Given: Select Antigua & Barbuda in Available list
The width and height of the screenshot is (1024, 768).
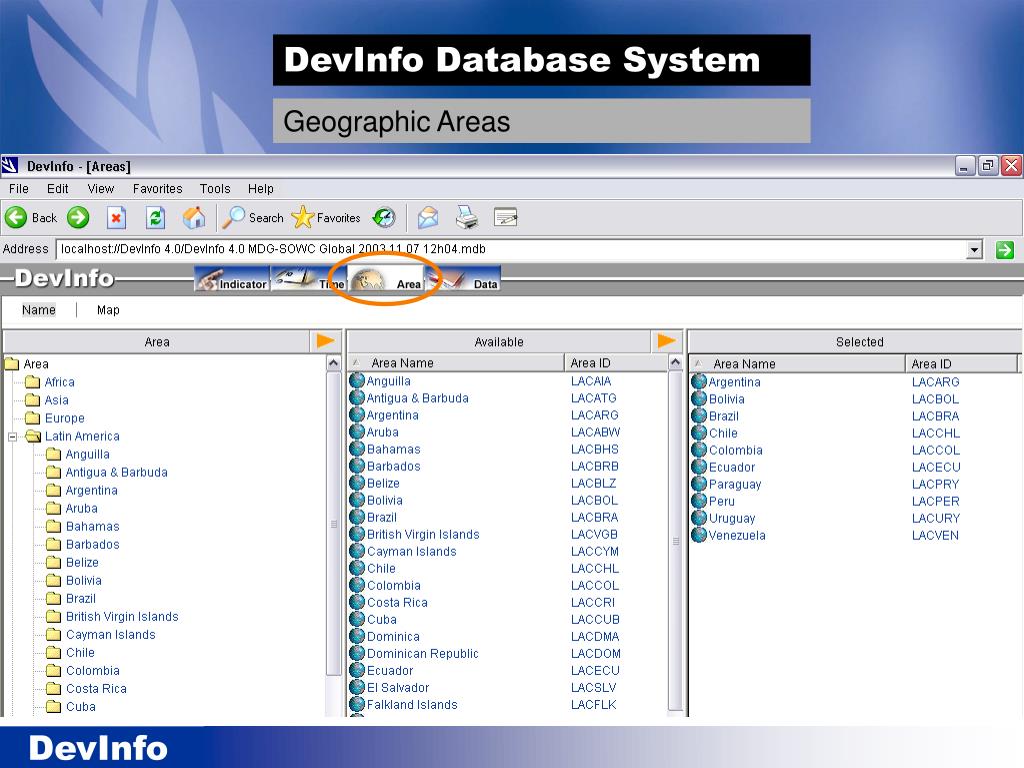Looking at the screenshot, I should [417, 398].
